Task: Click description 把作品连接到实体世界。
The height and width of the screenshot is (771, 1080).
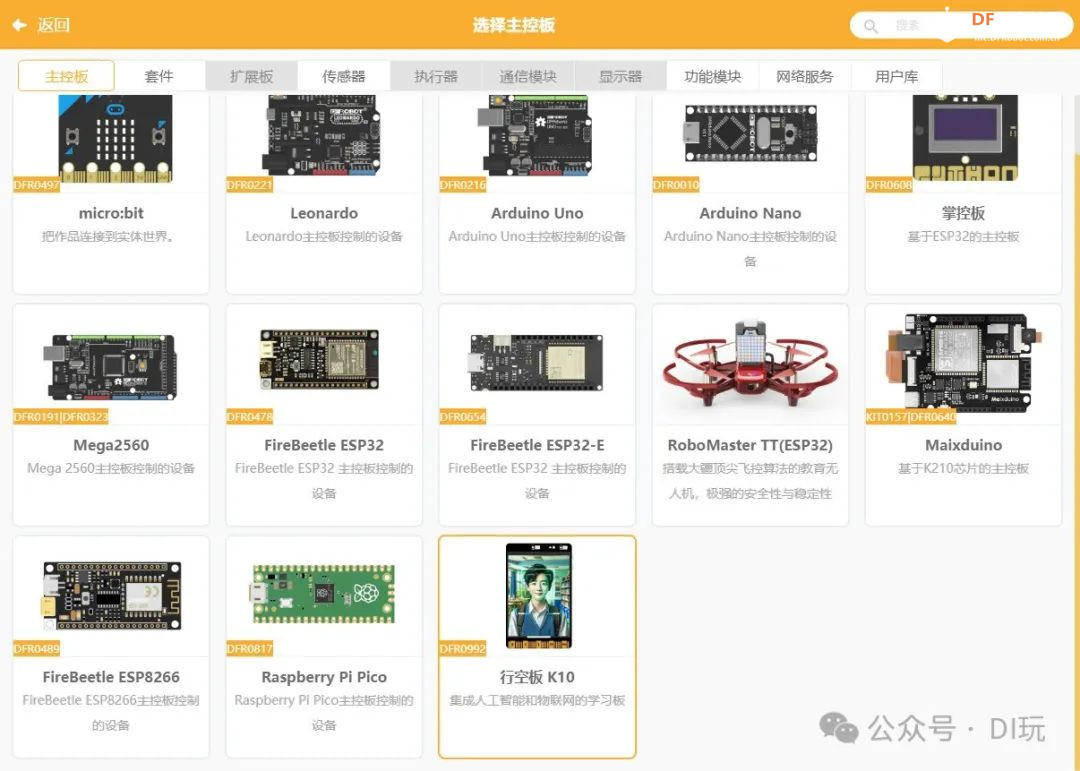Action: pyautogui.click(x=108, y=236)
